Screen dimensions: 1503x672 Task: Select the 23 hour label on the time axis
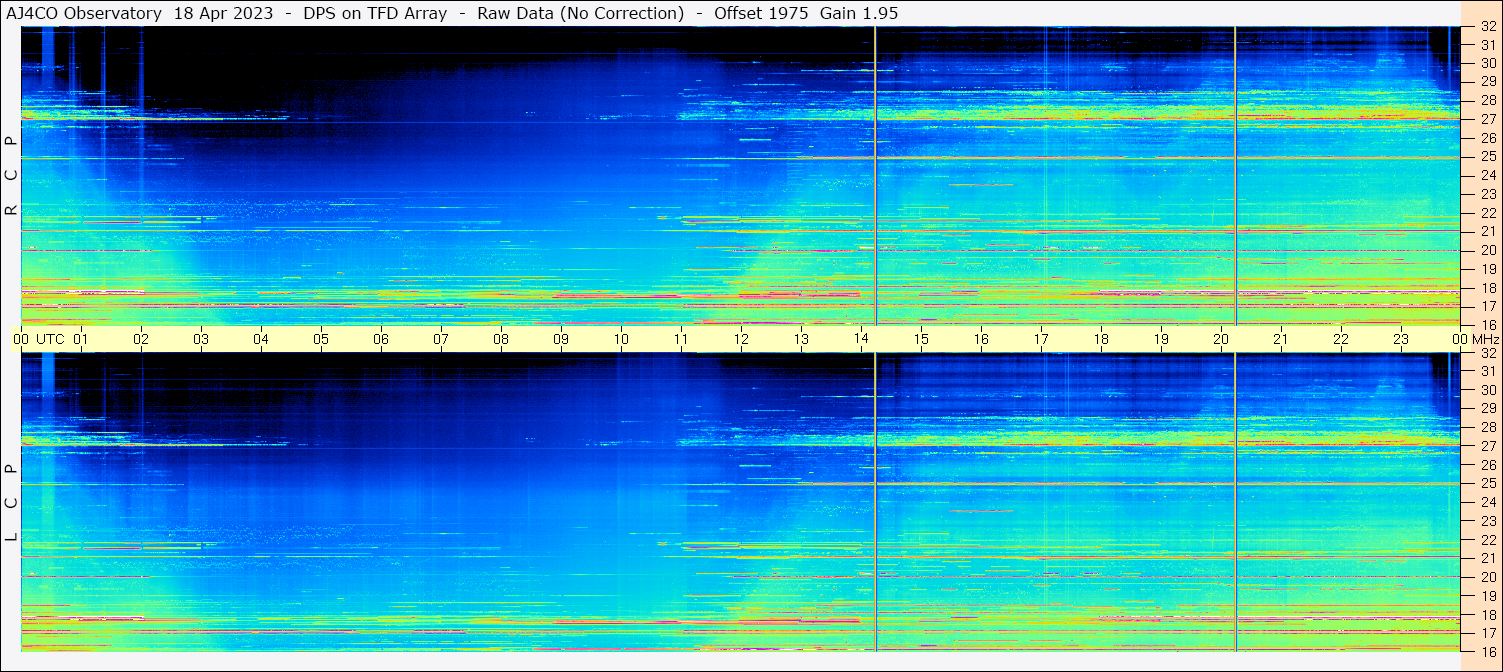tap(1401, 339)
